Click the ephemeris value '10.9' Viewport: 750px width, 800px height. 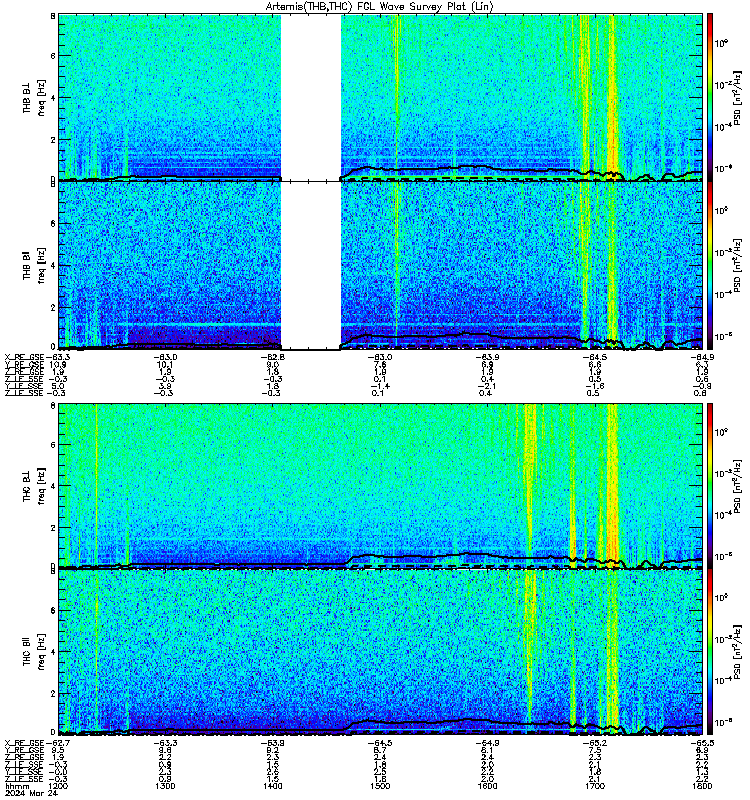point(56,365)
